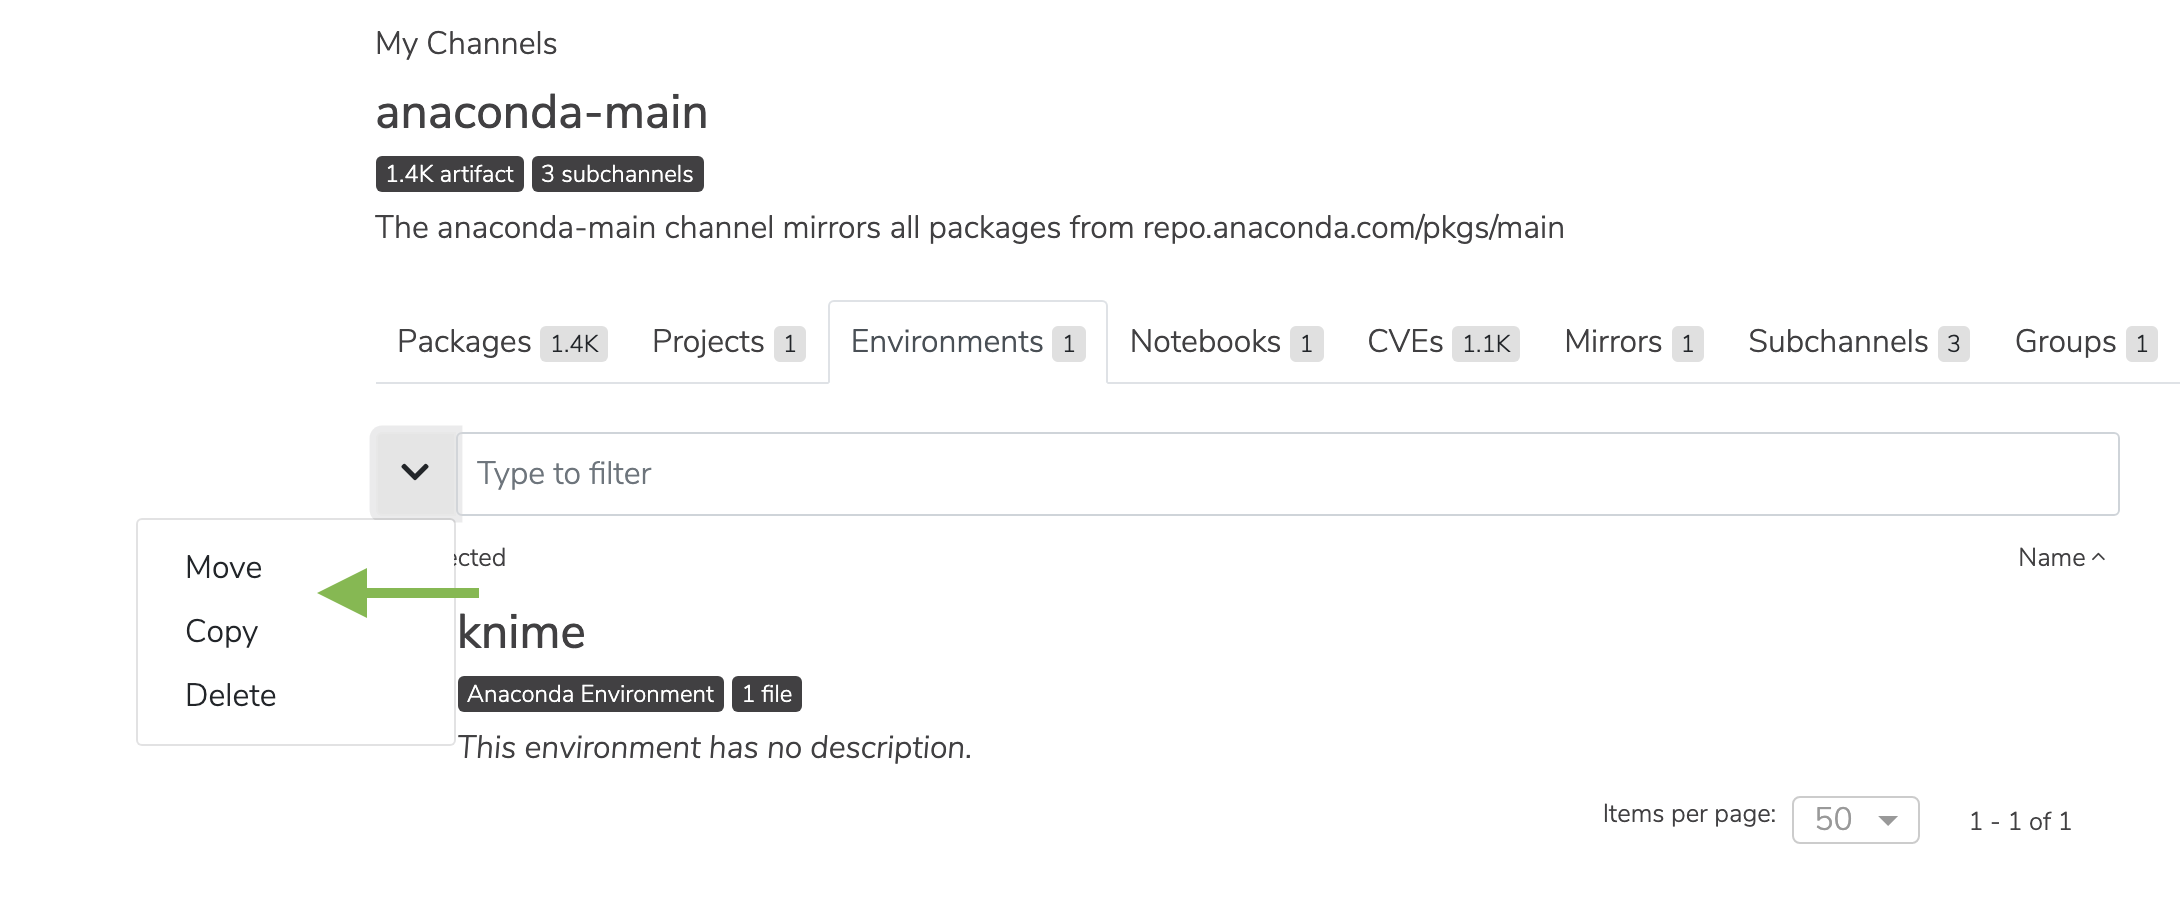Viewport: 2180px width, 898px height.
Task: Switch to the Packages tab
Action: (502, 342)
